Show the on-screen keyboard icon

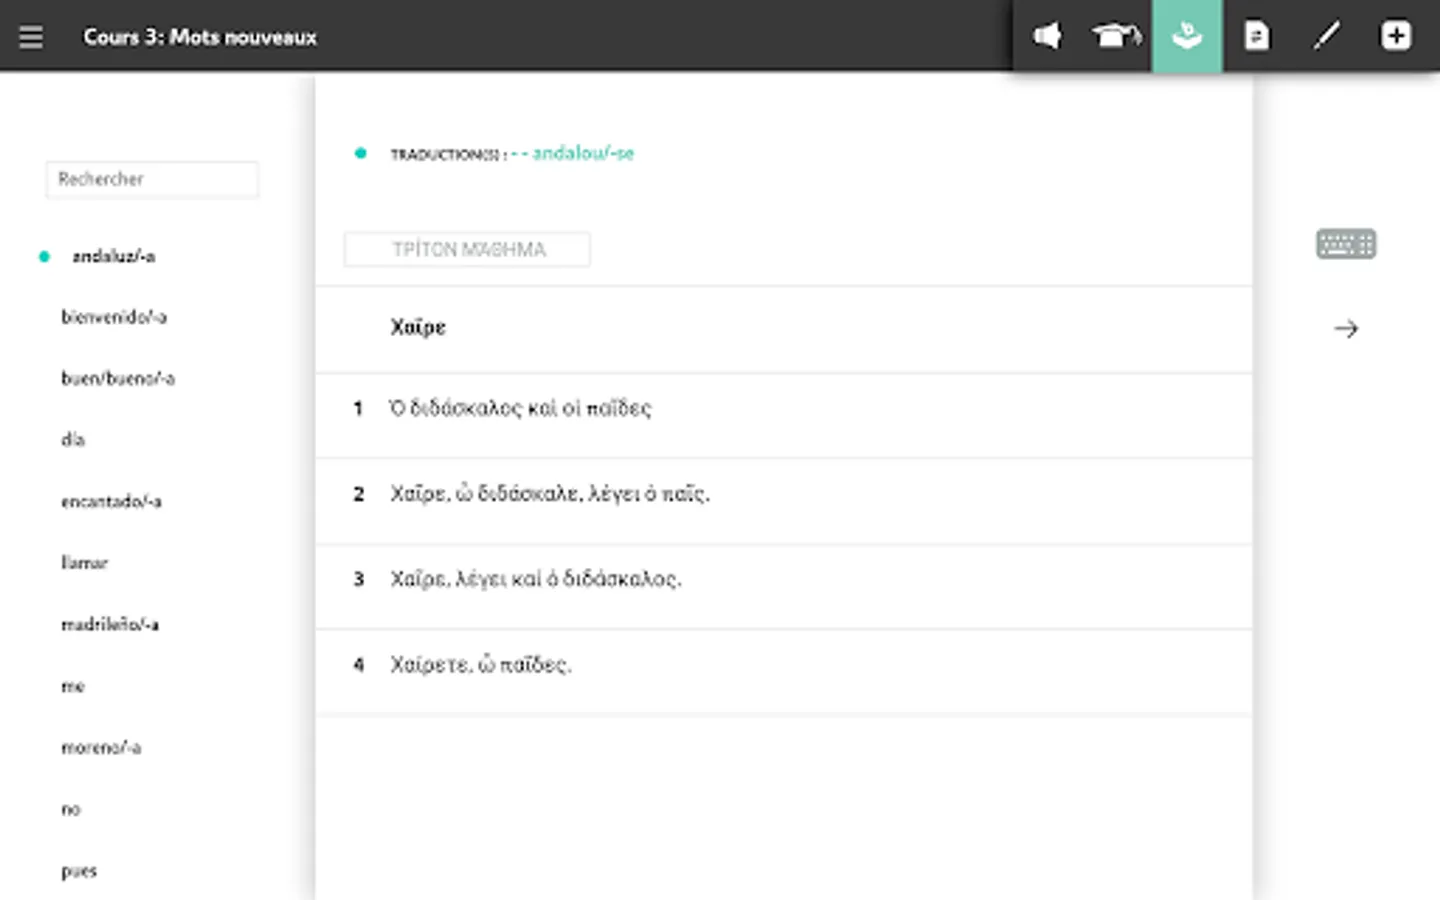tap(1346, 244)
